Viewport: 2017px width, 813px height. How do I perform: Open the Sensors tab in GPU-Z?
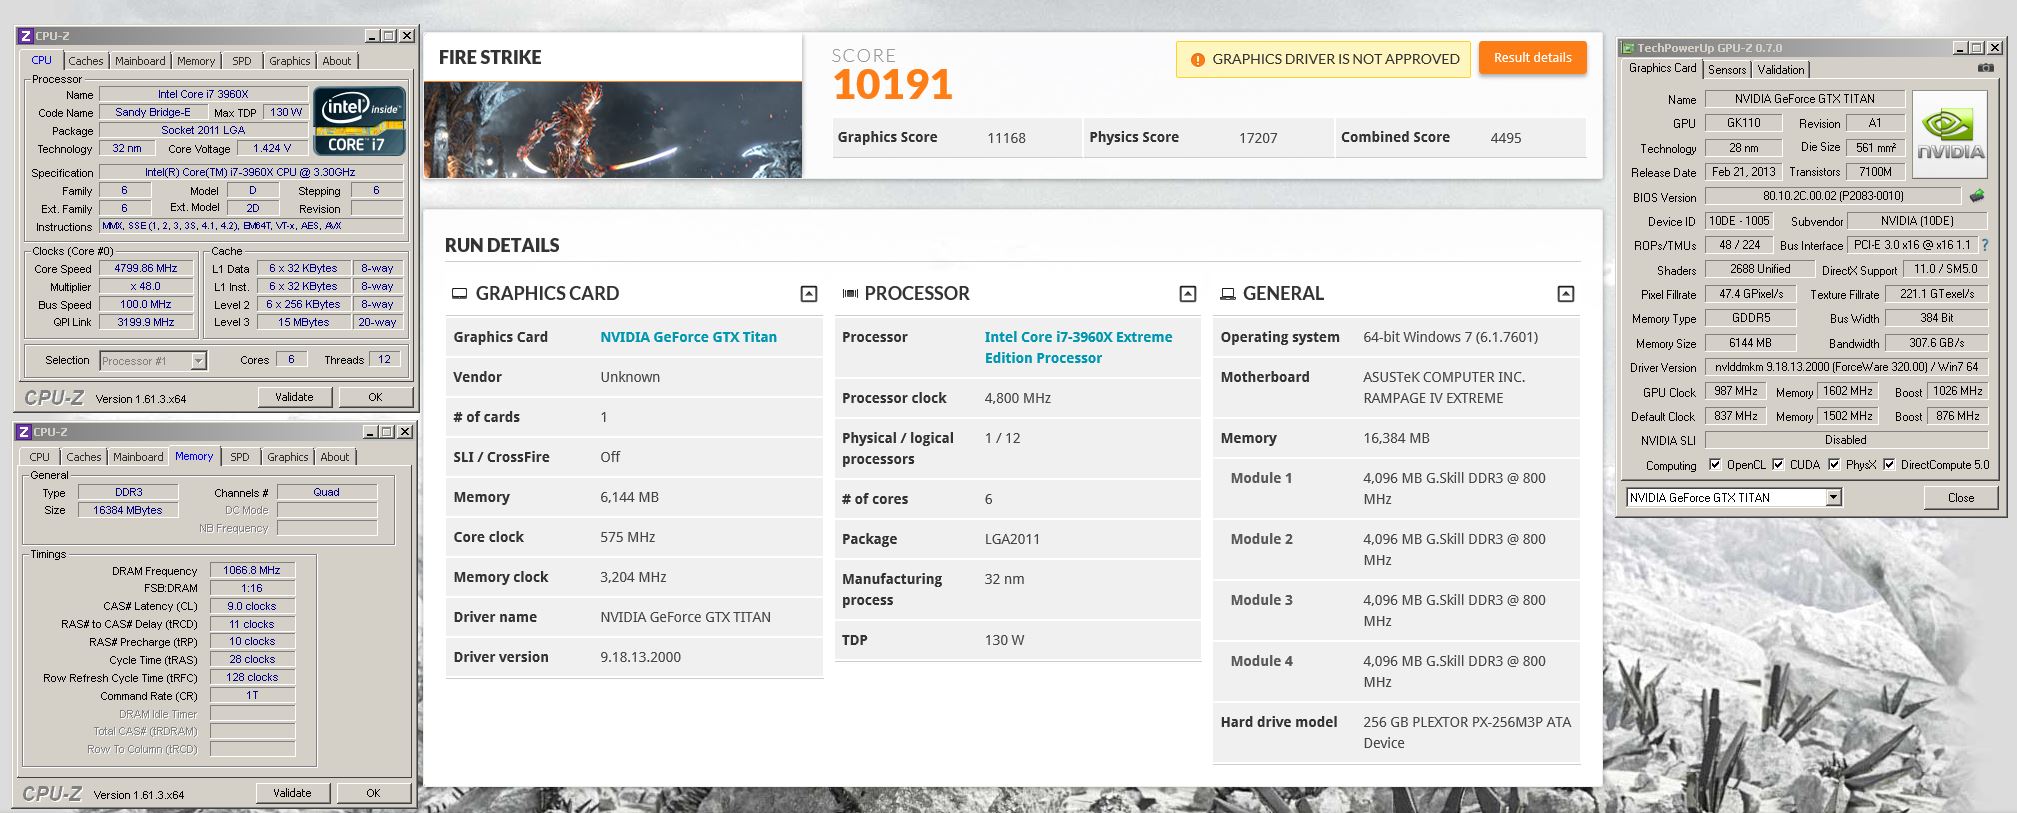coord(1727,69)
